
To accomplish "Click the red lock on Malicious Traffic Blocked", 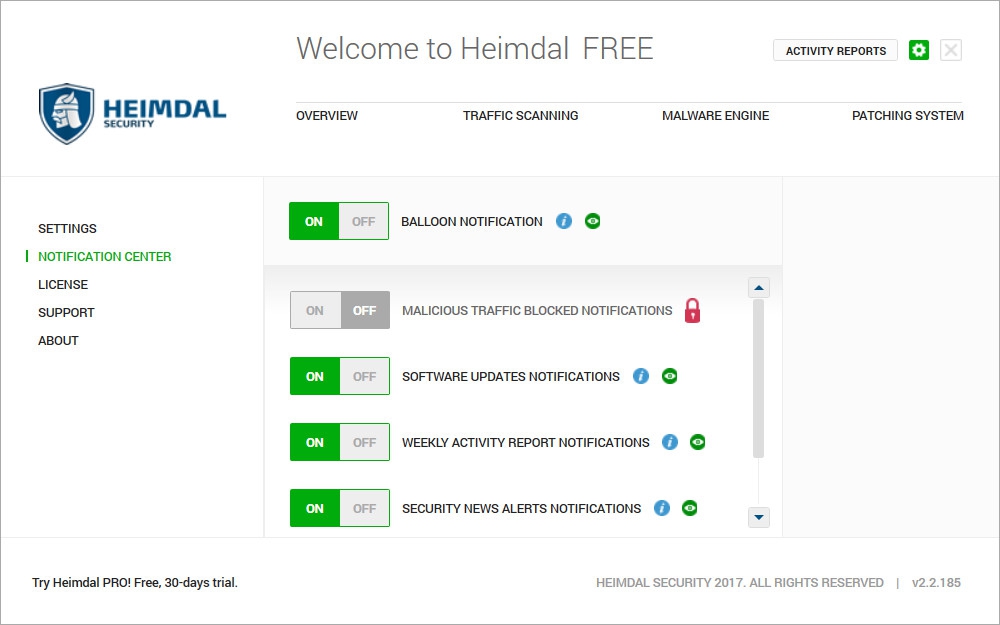I will click(x=693, y=311).
